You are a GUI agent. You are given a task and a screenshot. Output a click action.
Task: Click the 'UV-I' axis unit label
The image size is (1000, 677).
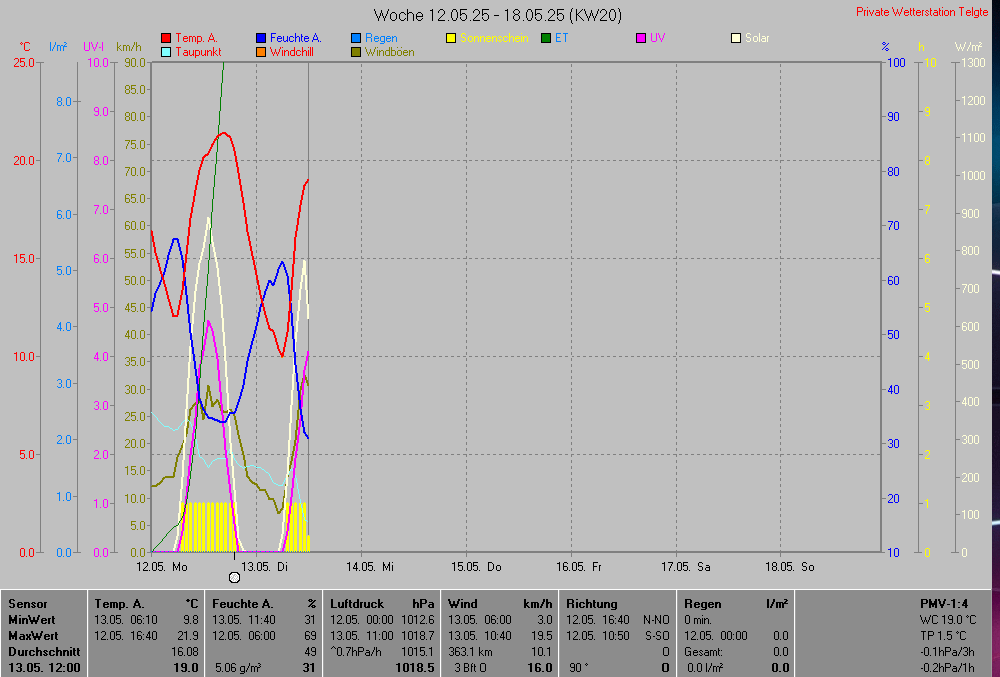click(x=94, y=47)
